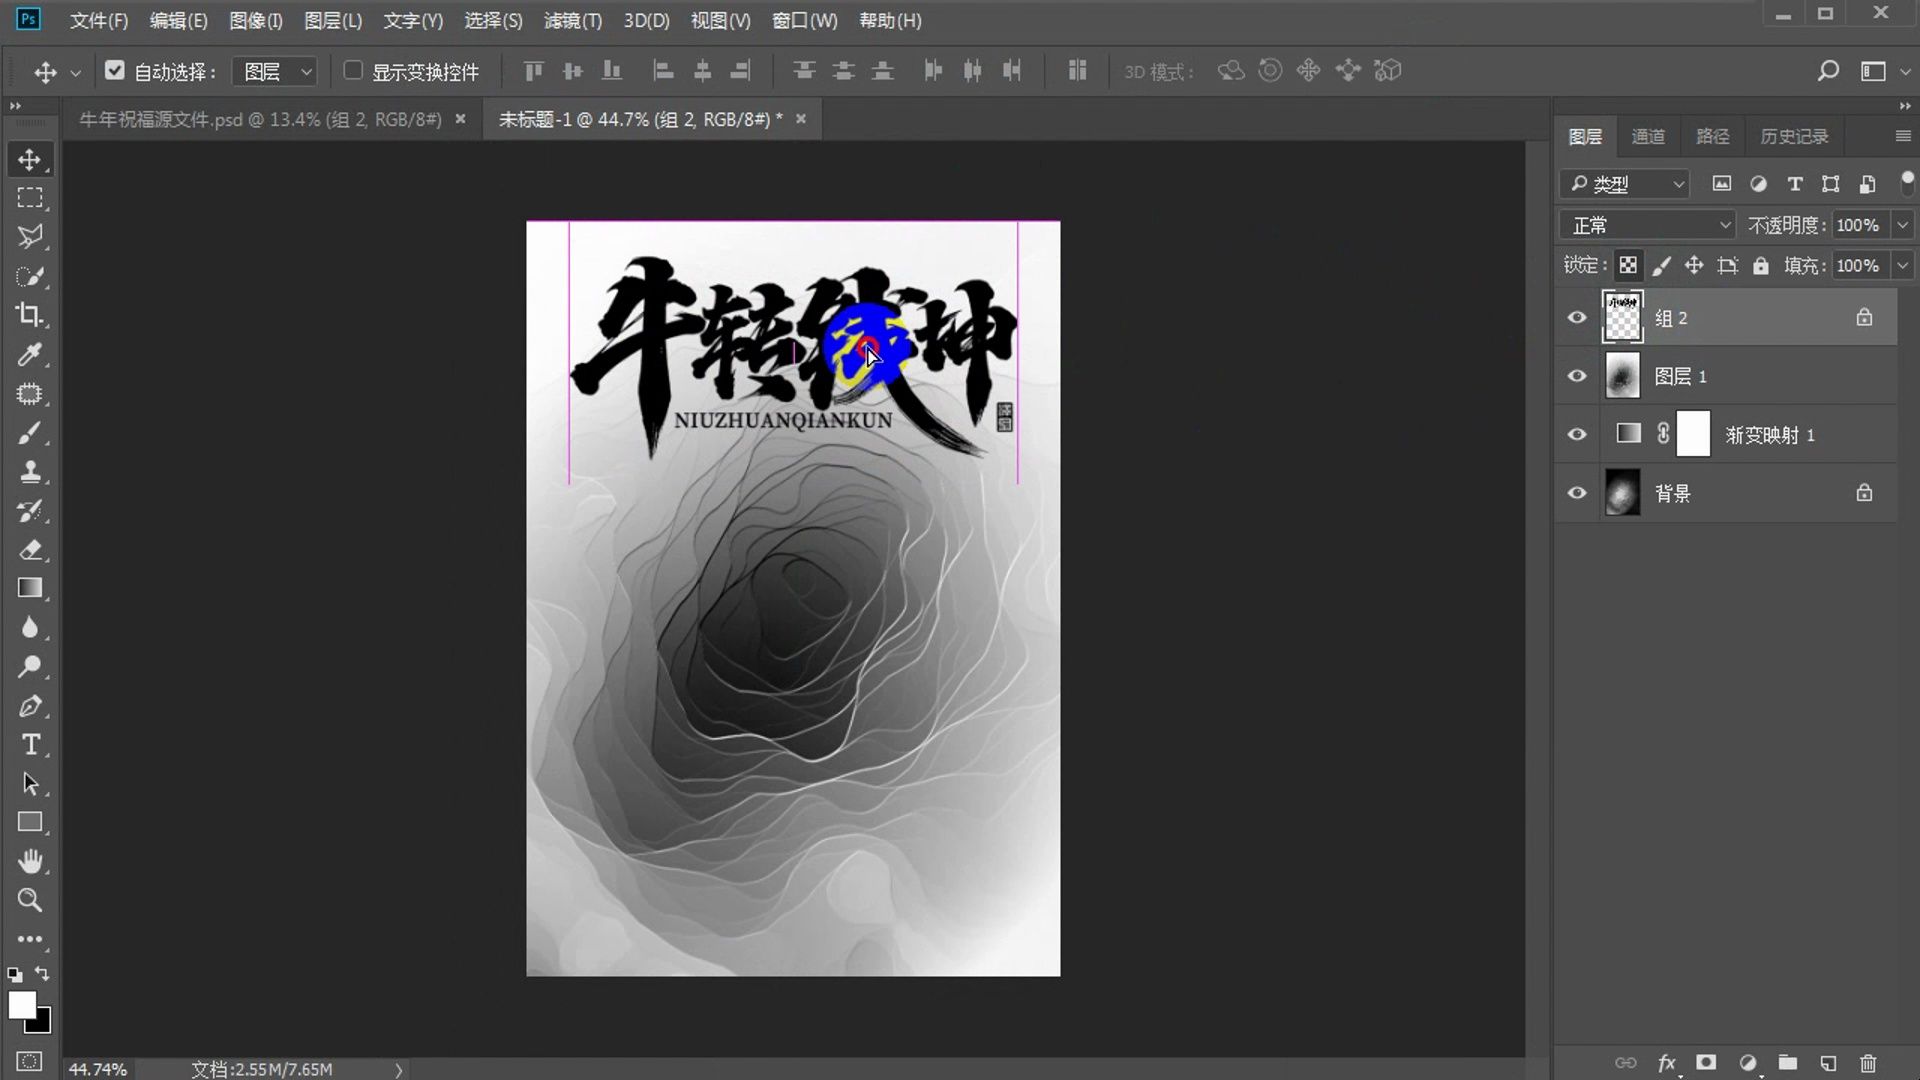Screen dimensions: 1920x1080
Task: Click the Delete layer trash icon
Action: coord(1868,1063)
